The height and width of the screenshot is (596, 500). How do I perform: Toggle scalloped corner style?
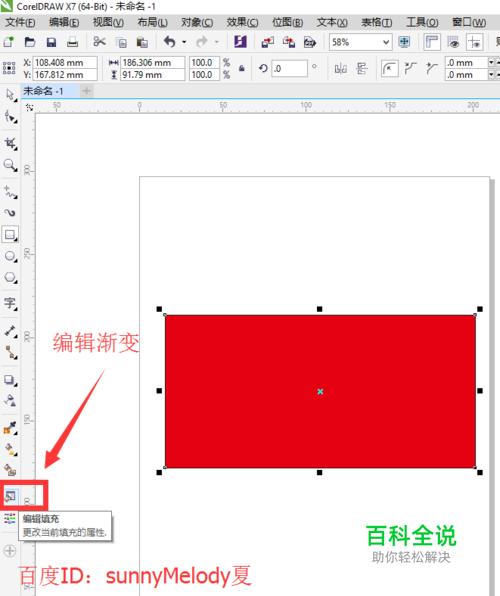click(411, 69)
